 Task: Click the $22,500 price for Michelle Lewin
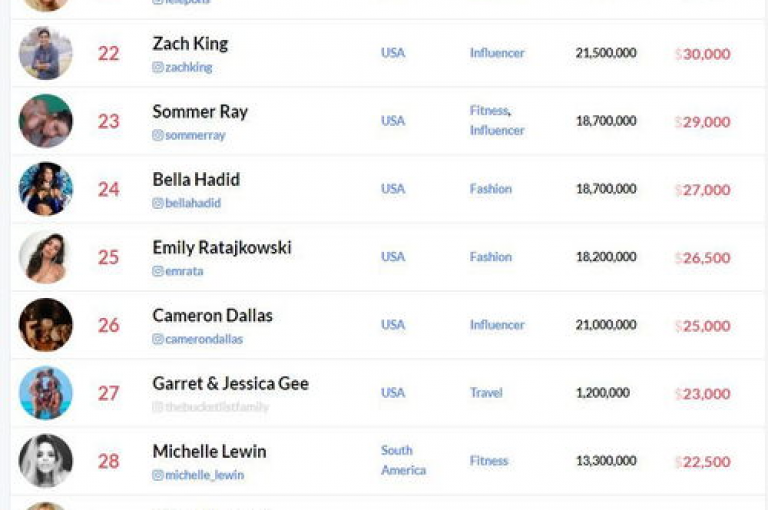tap(702, 461)
